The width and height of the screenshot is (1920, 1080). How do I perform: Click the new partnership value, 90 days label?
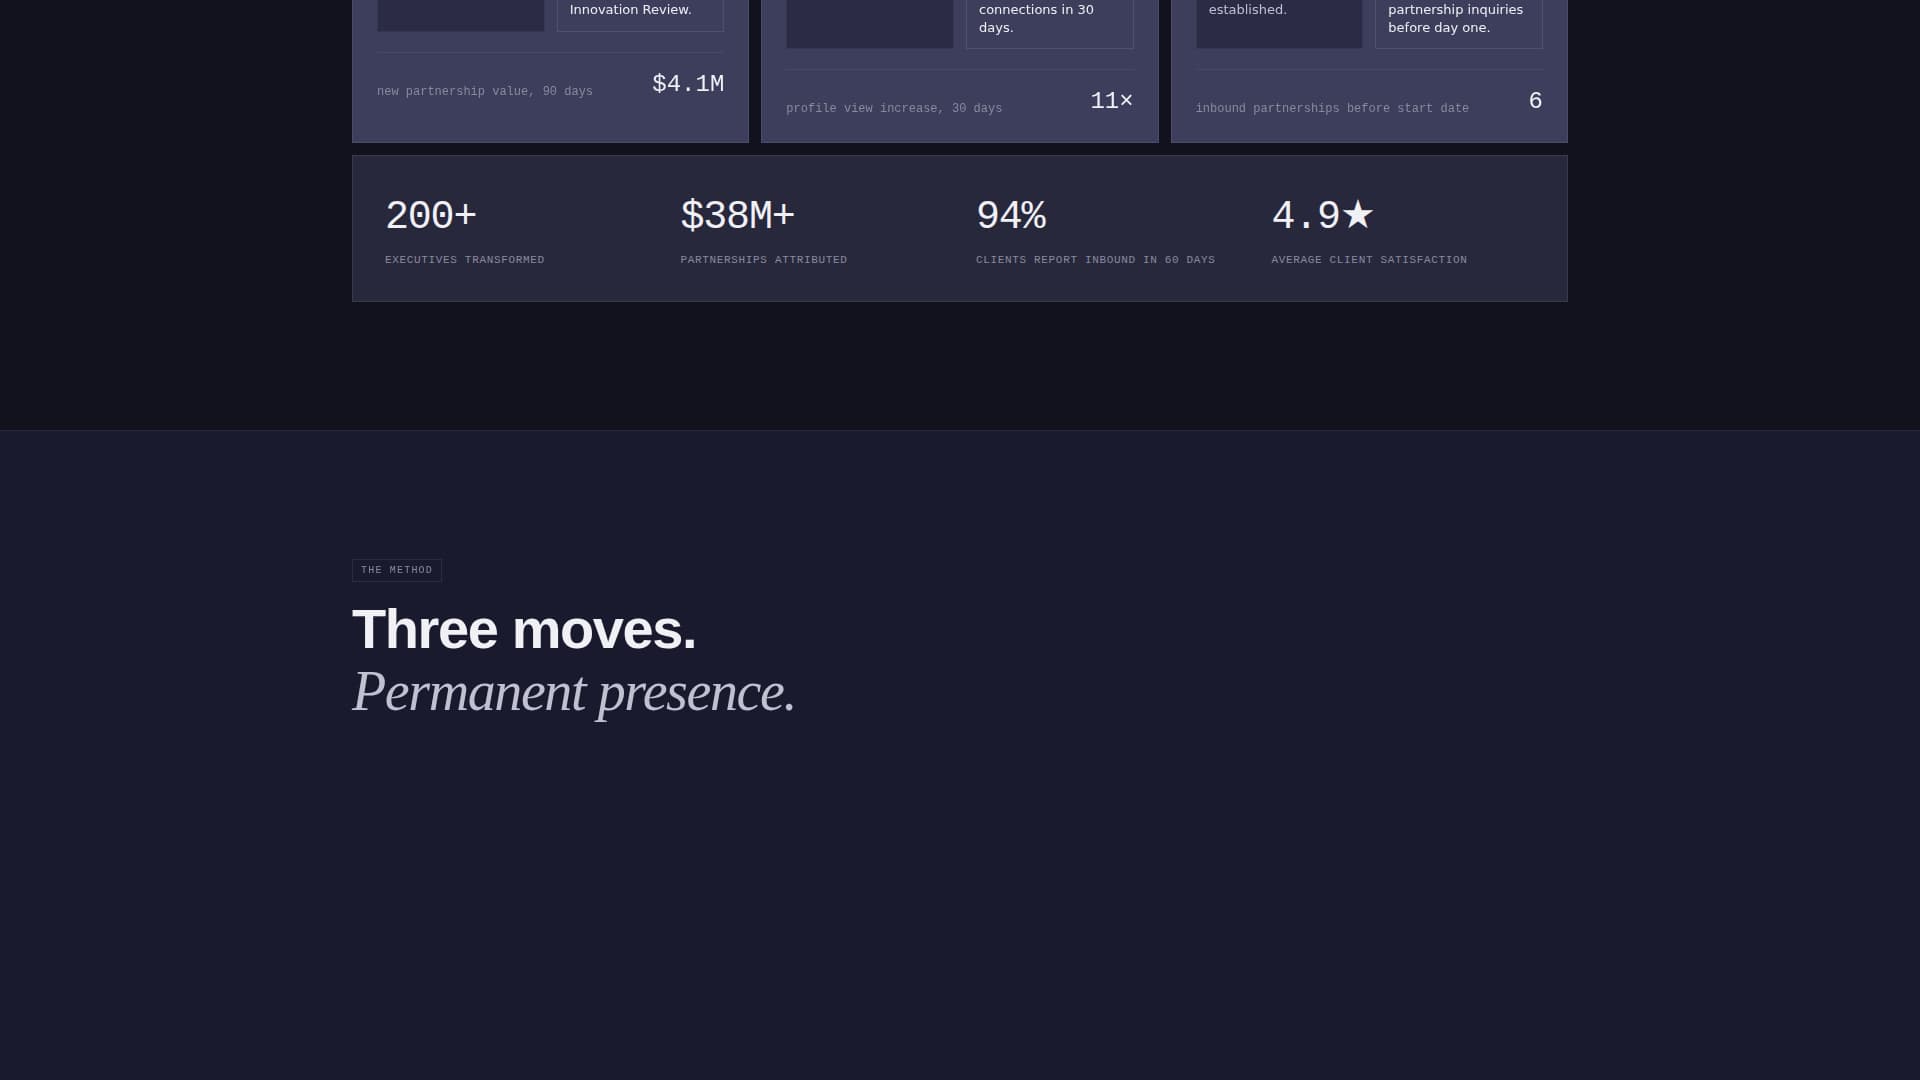point(485,92)
